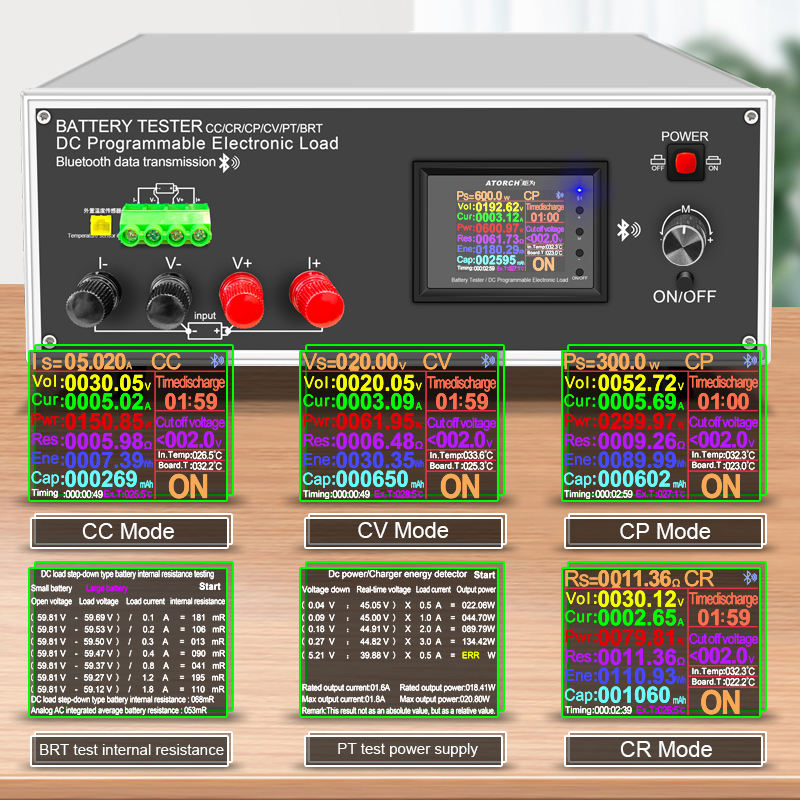Select the black V- terminal post

coord(169,301)
